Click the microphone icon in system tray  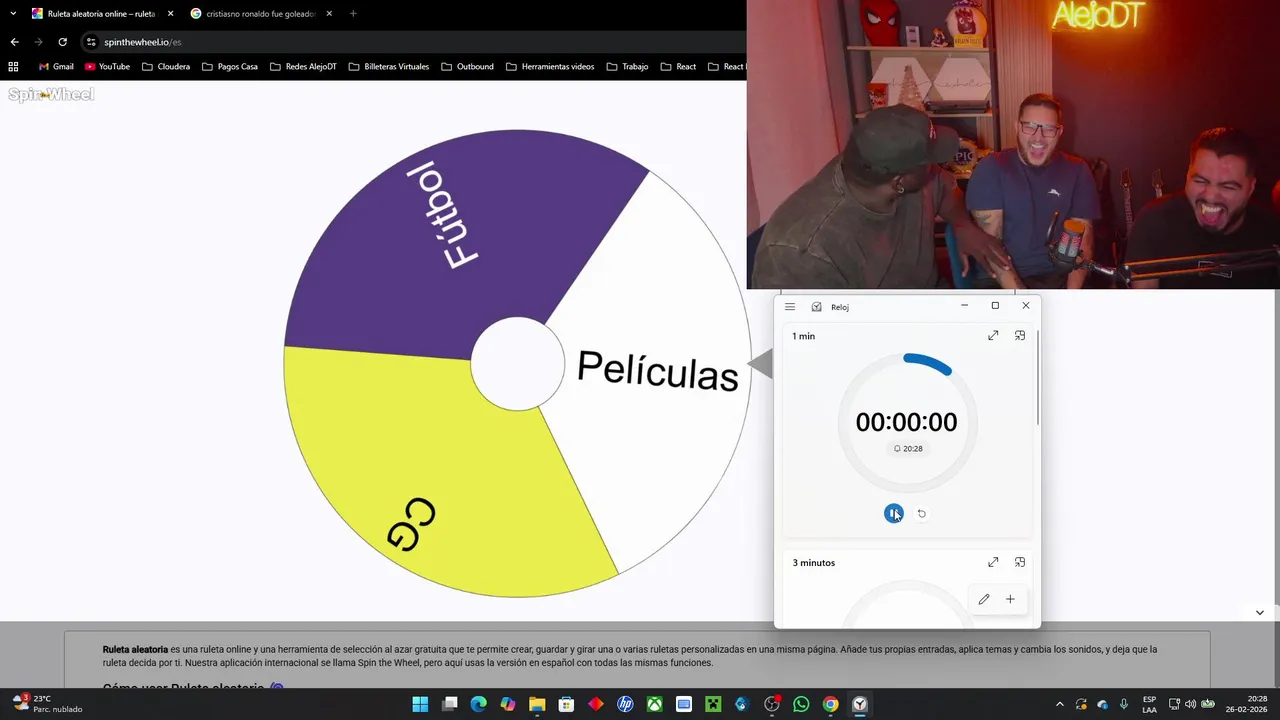click(x=1124, y=704)
